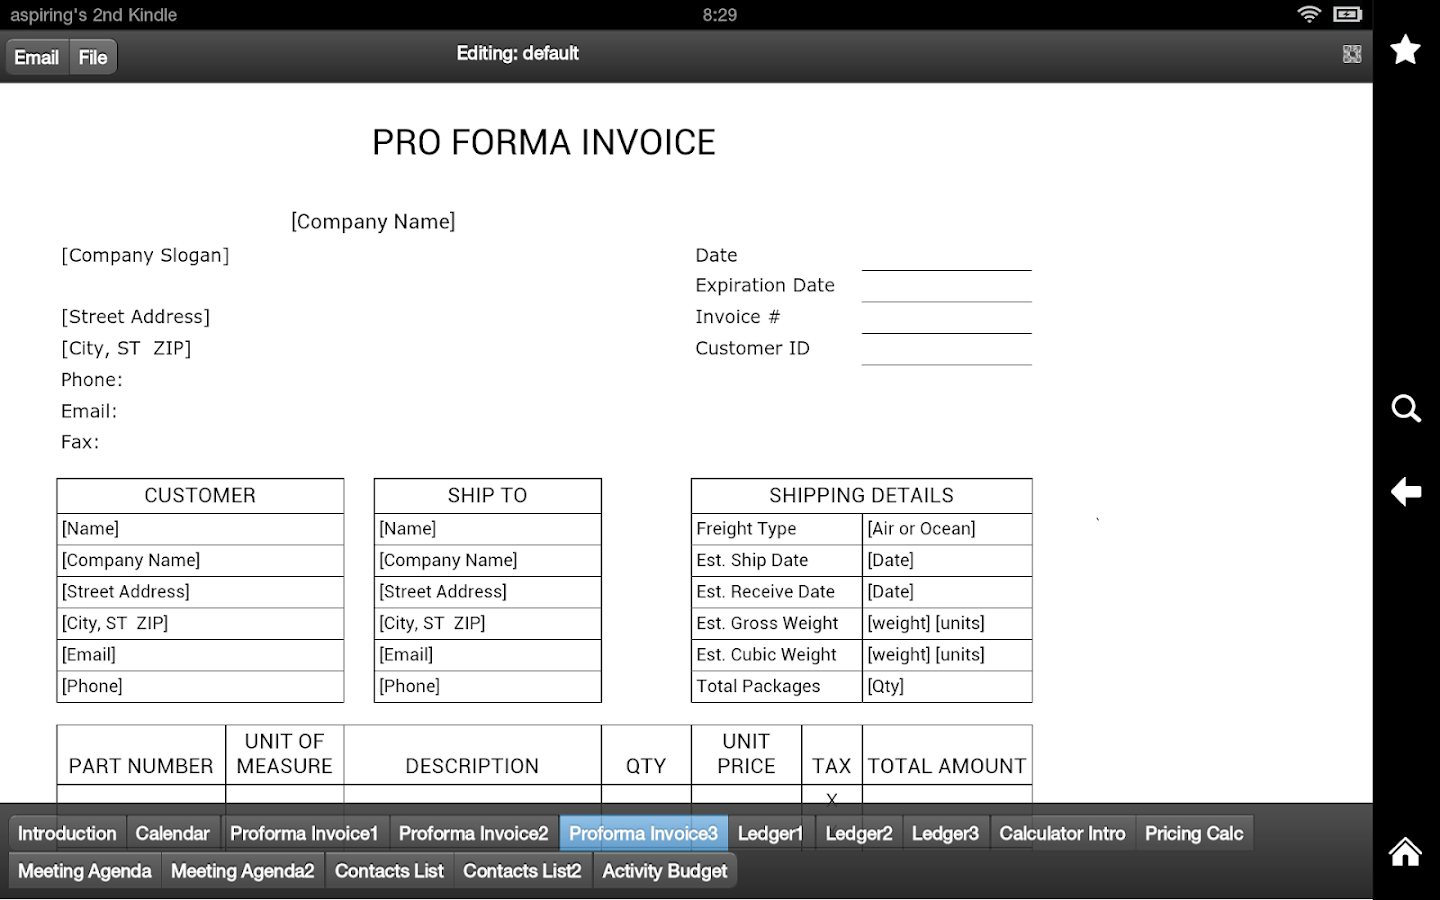
Task: Click [weight] [units] beside Est. Cubic Weight
Action: click(947, 655)
